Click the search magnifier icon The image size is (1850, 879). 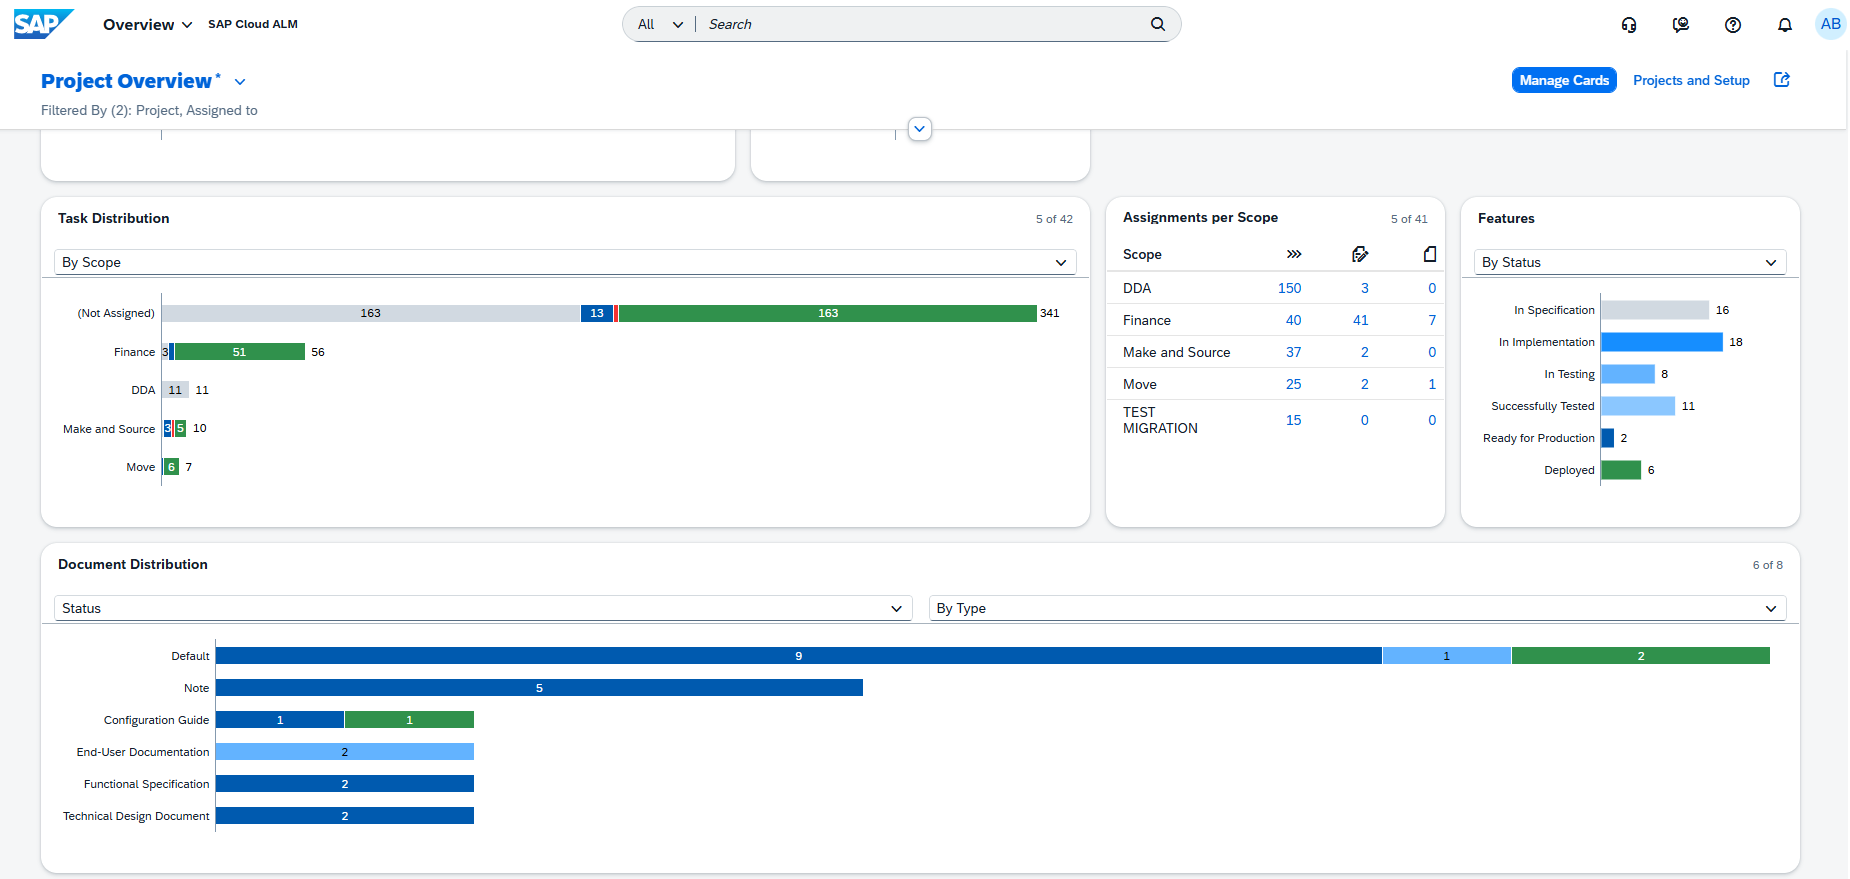(1157, 24)
